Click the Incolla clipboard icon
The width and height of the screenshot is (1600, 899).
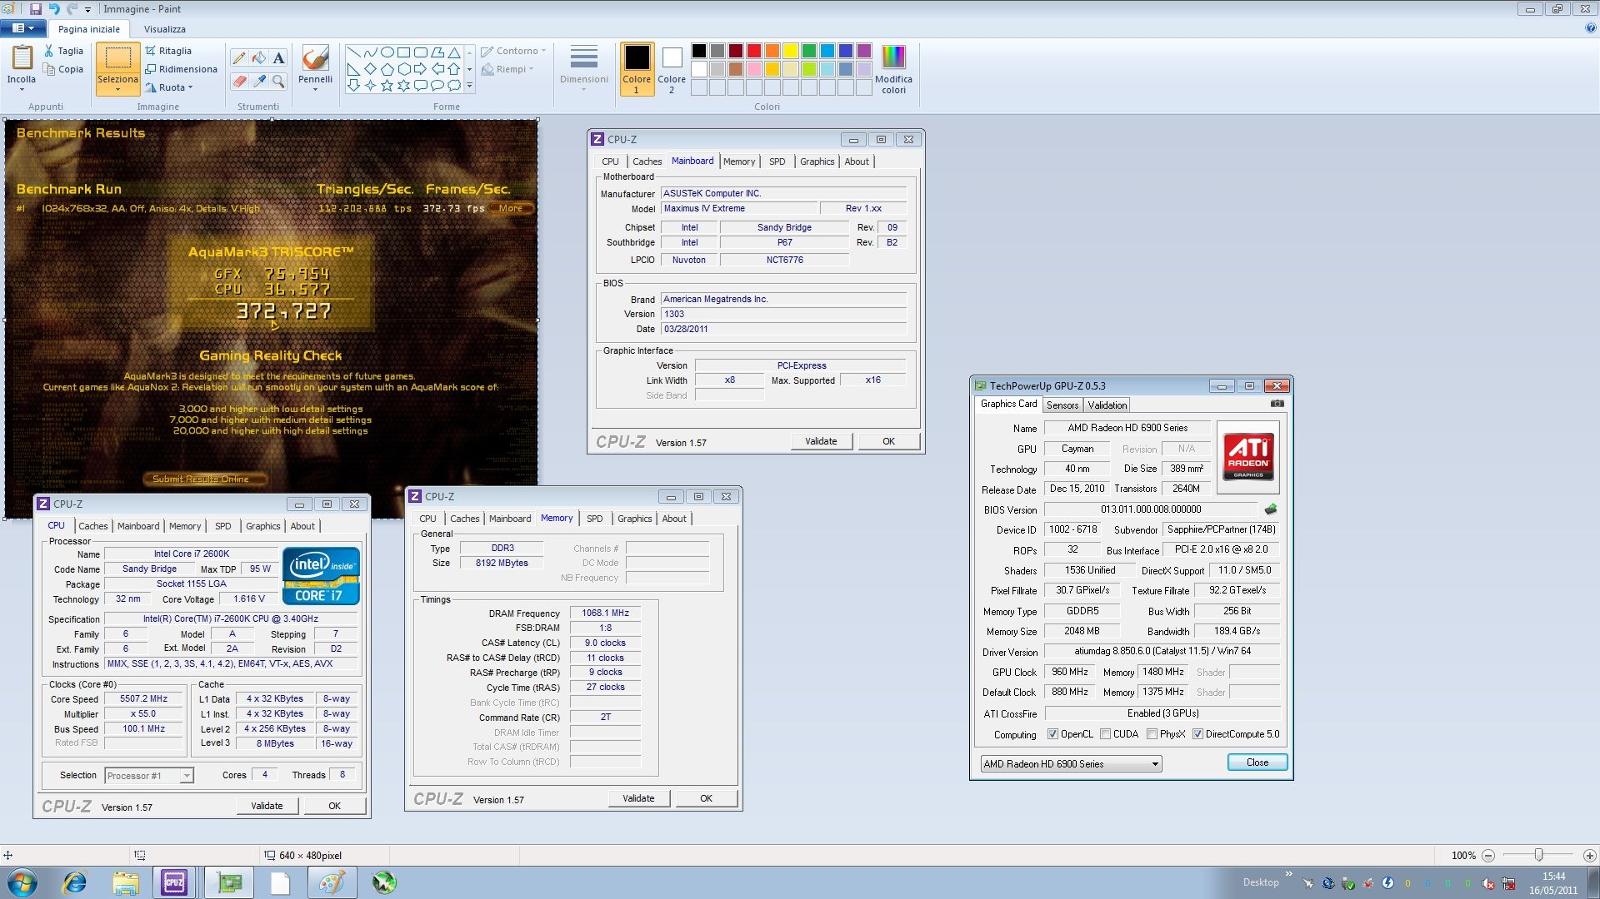click(21, 58)
